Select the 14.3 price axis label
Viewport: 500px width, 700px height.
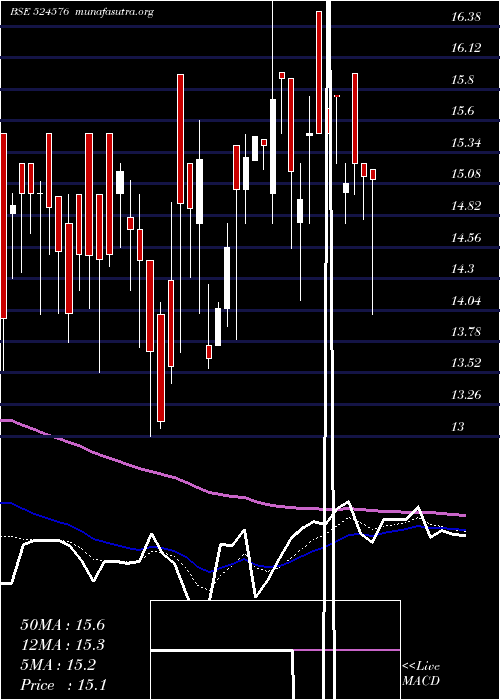(463, 269)
